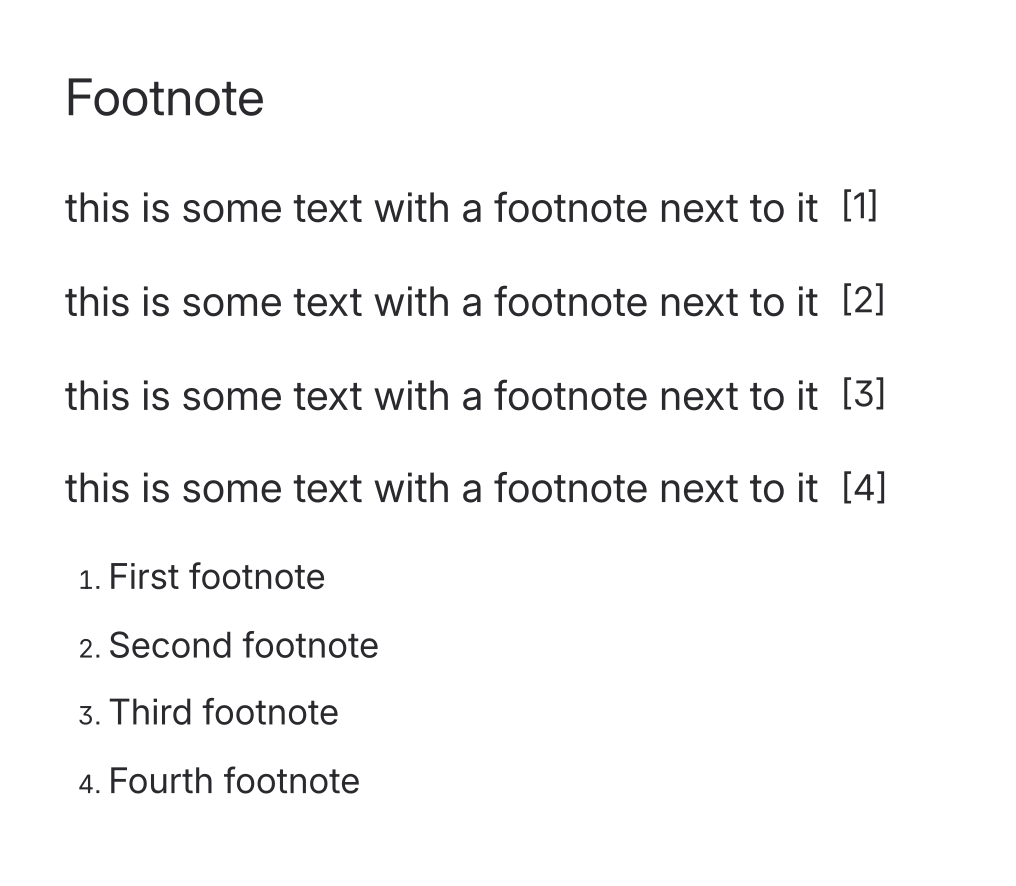Click the "Footnote" page heading
Screen dimensions: 1016x886
click(165, 99)
